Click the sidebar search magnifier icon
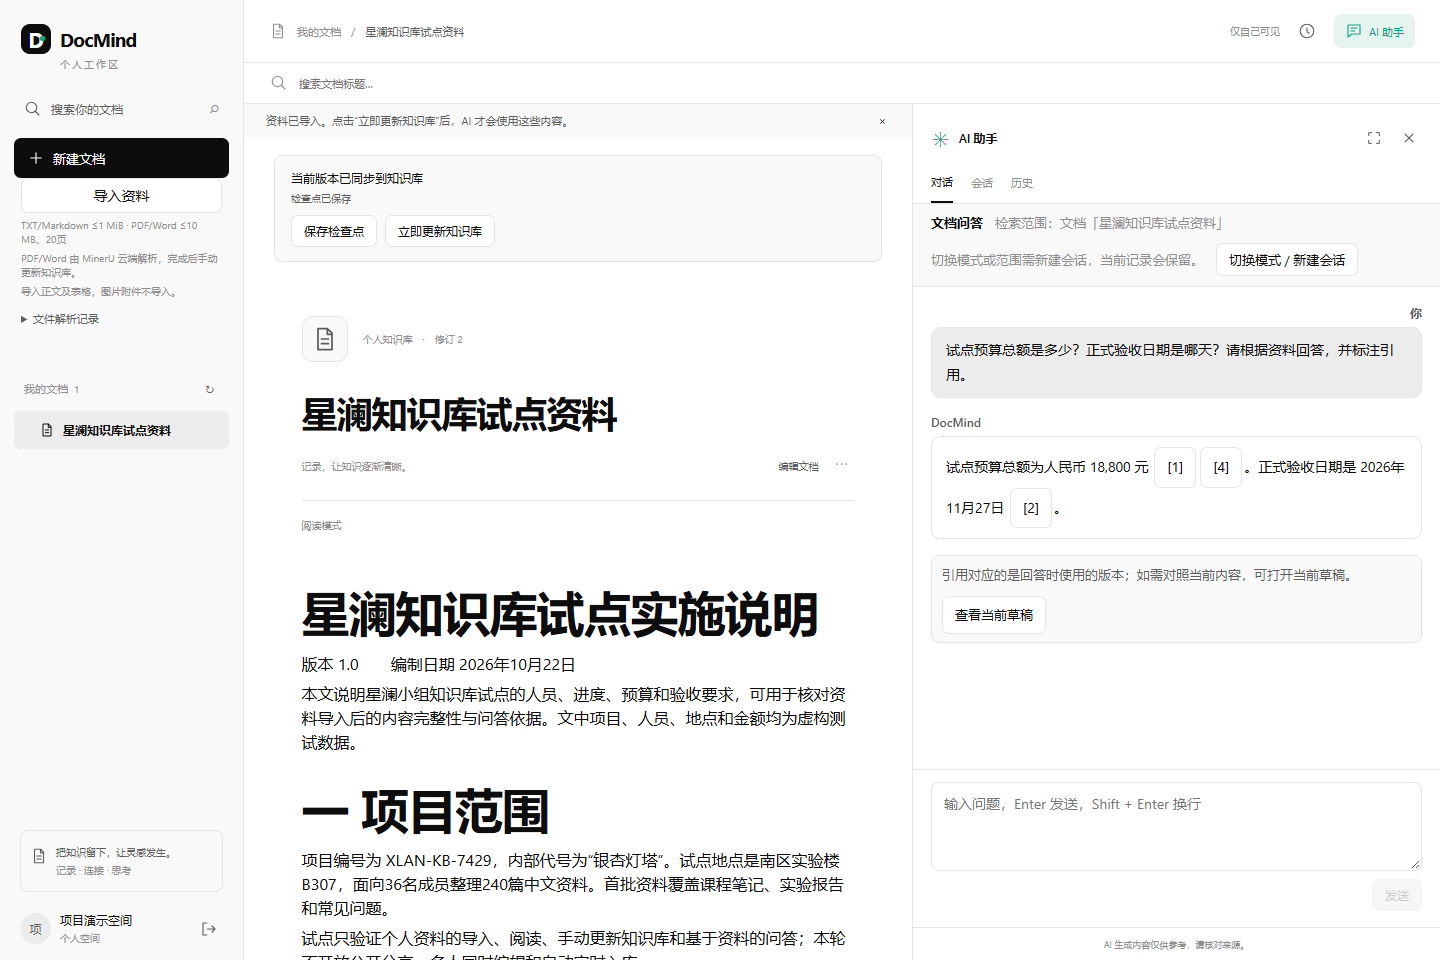Viewport: 1440px width, 960px height. tap(33, 109)
